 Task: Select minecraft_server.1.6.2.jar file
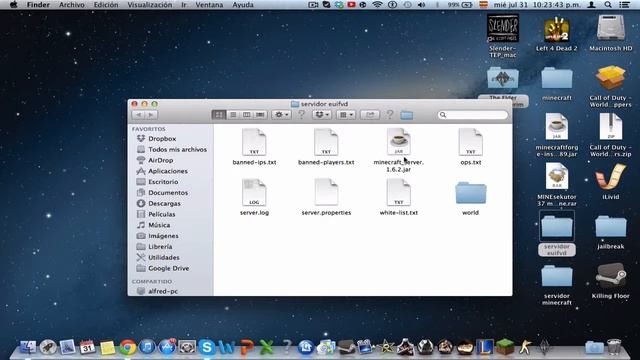tap(398, 150)
